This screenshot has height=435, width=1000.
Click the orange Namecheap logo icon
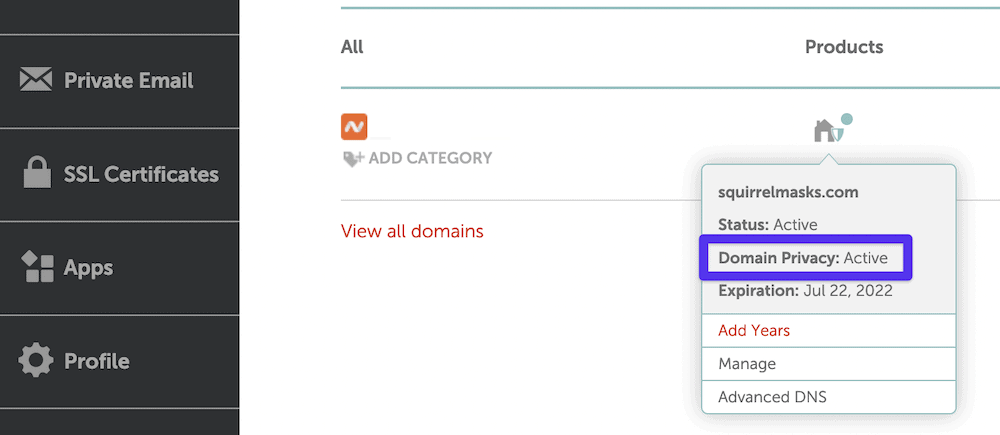click(354, 127)
